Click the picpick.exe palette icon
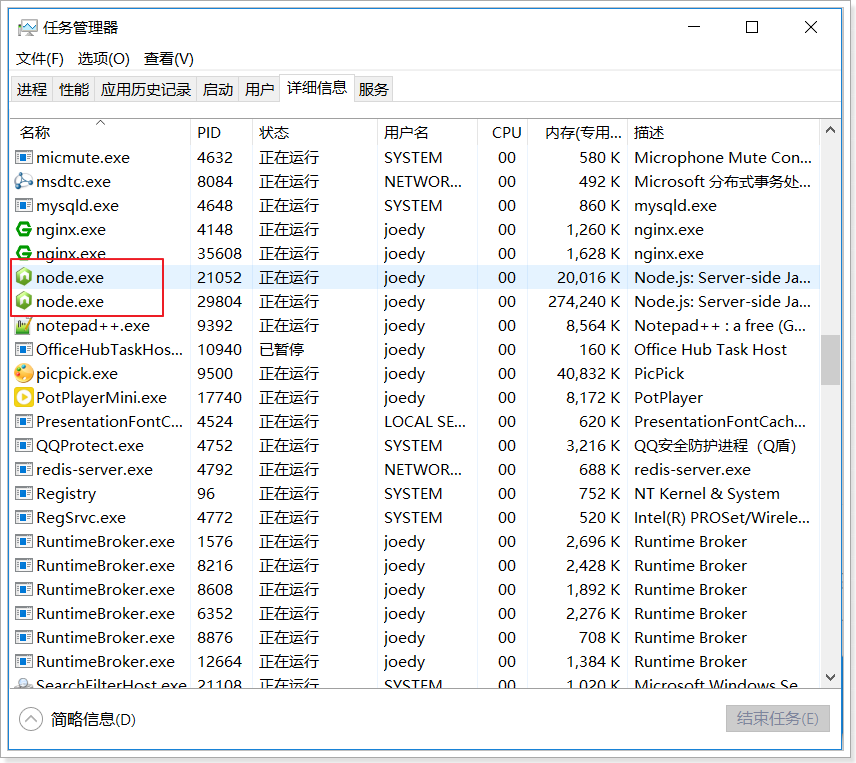Image resolution: width=856 pixels, height=763 pixels. [23, 373]
